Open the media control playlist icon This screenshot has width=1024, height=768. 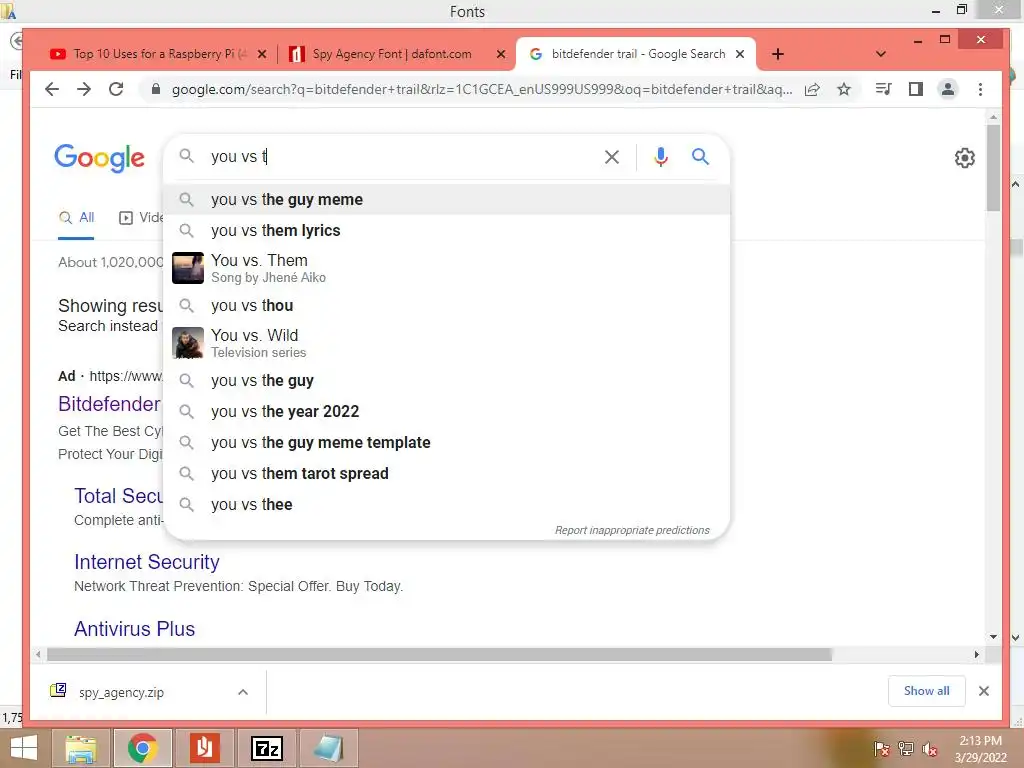[x=883, y=89]
